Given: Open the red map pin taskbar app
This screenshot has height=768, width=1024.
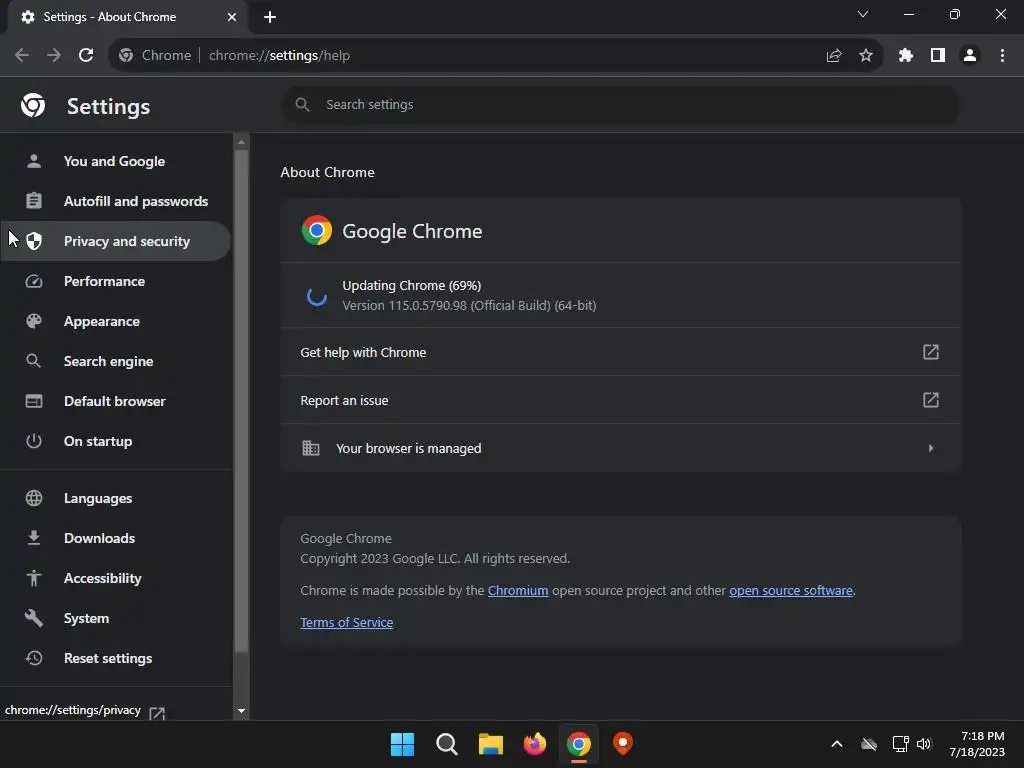Looking at the screenshot, I should click(623, 744).
